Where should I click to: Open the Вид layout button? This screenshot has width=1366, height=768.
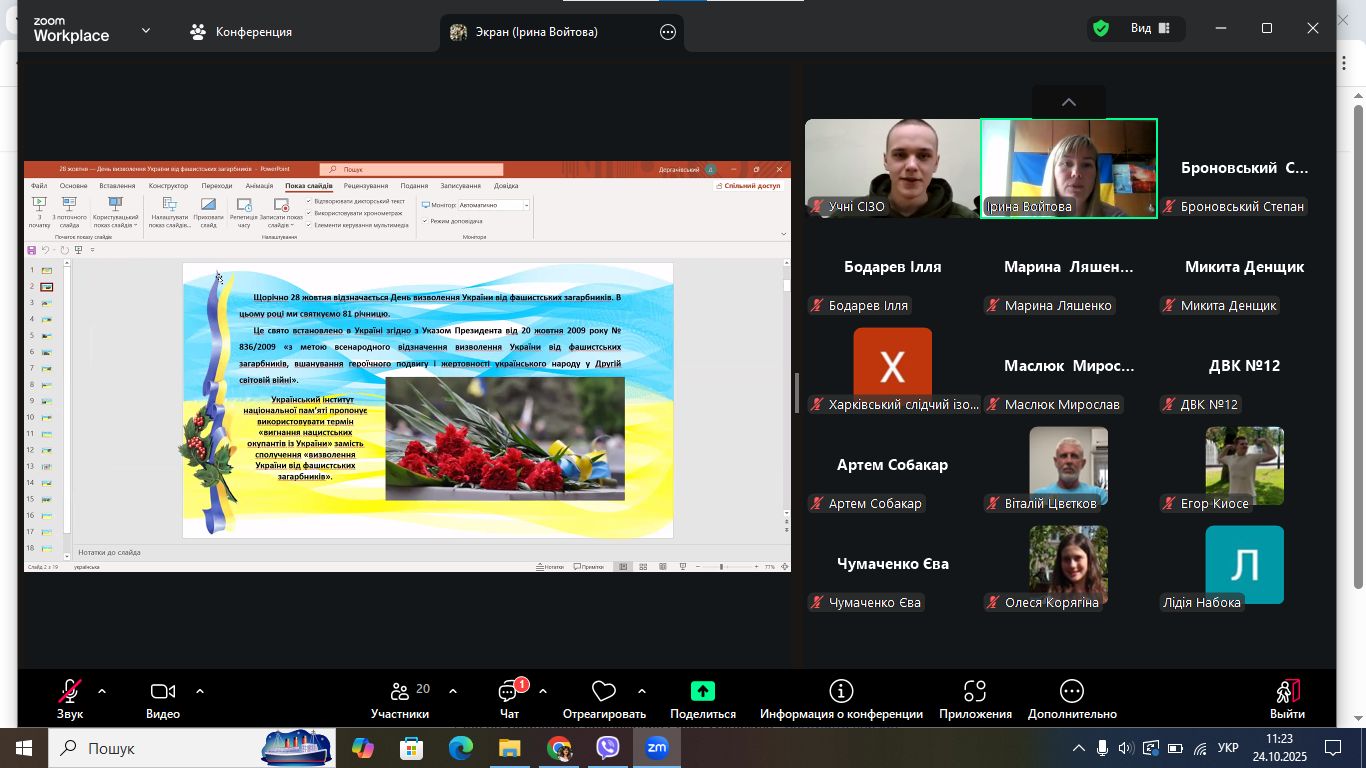(x=1150, y=29)
